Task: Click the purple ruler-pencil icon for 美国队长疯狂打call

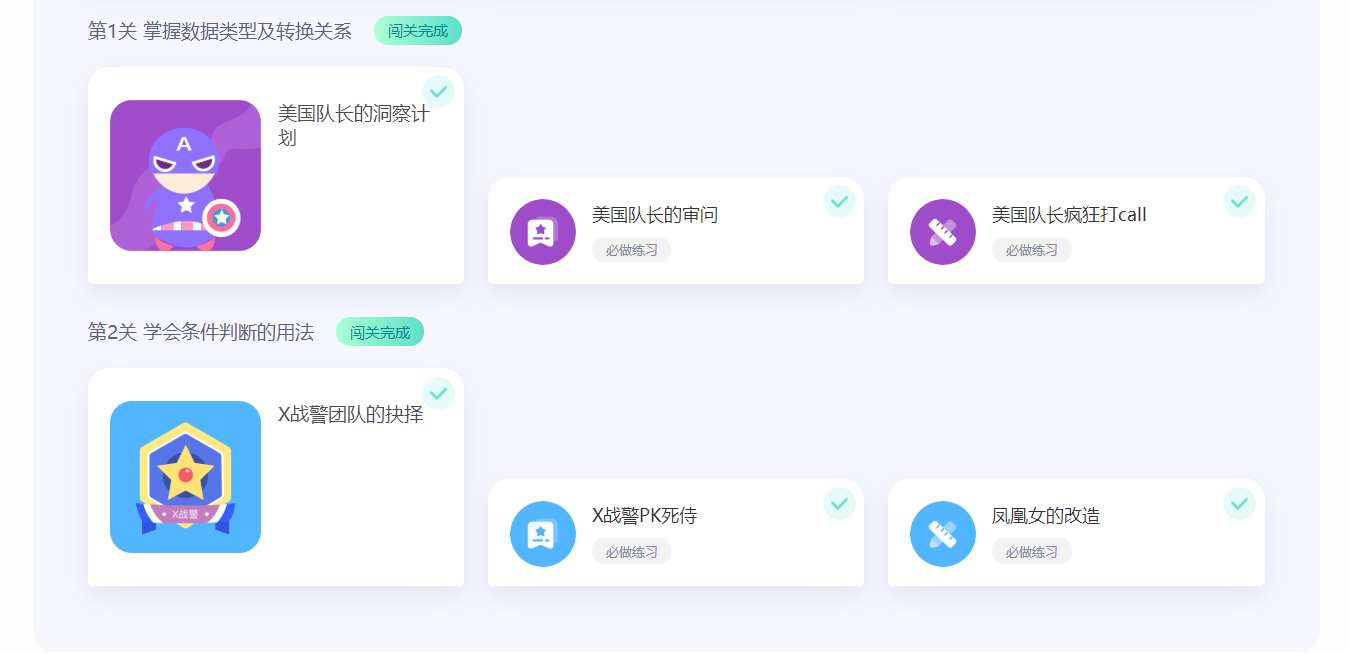Action: (943, 232)
